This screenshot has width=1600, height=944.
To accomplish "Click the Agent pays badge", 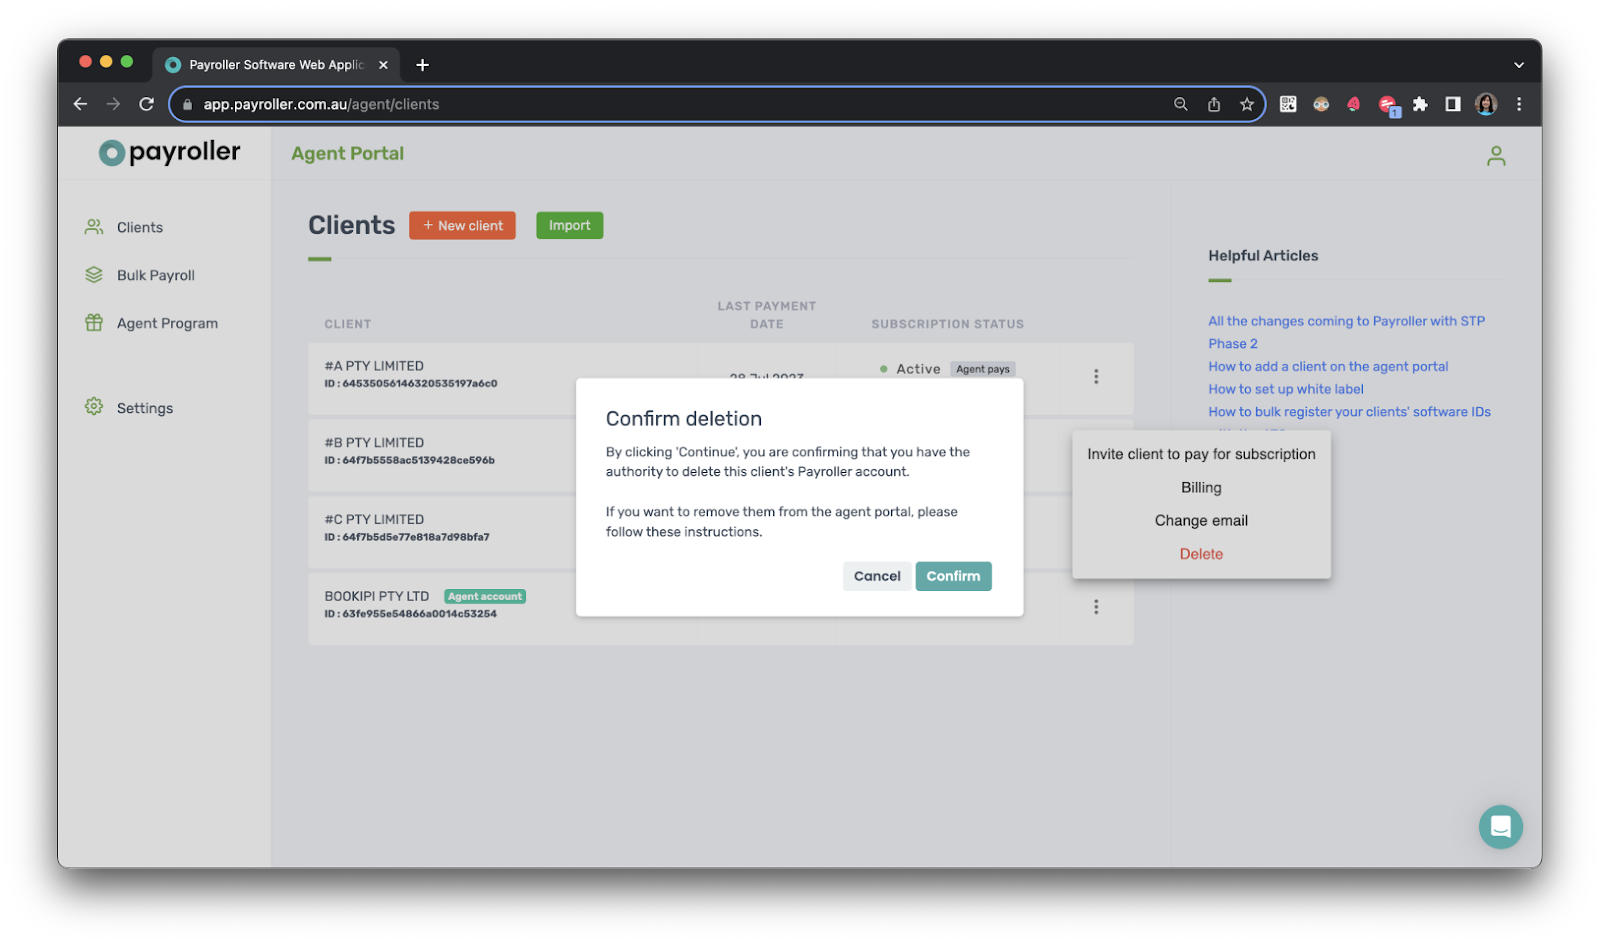I will point(983,369).
